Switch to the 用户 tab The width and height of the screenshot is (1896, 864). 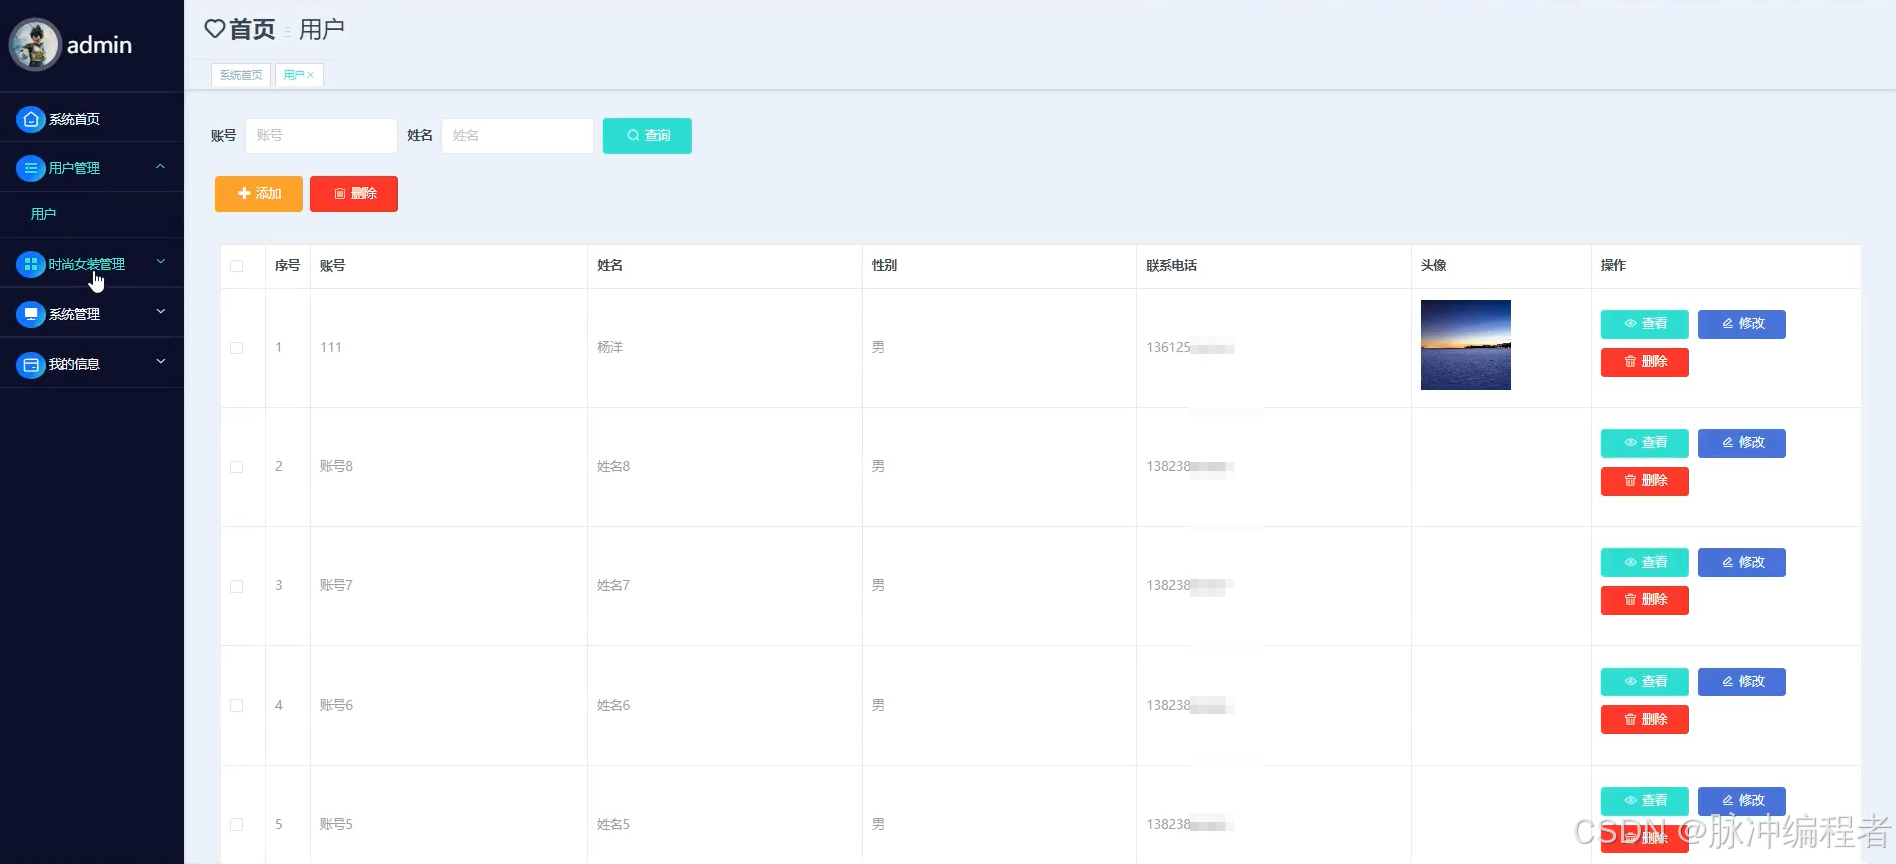299,75
